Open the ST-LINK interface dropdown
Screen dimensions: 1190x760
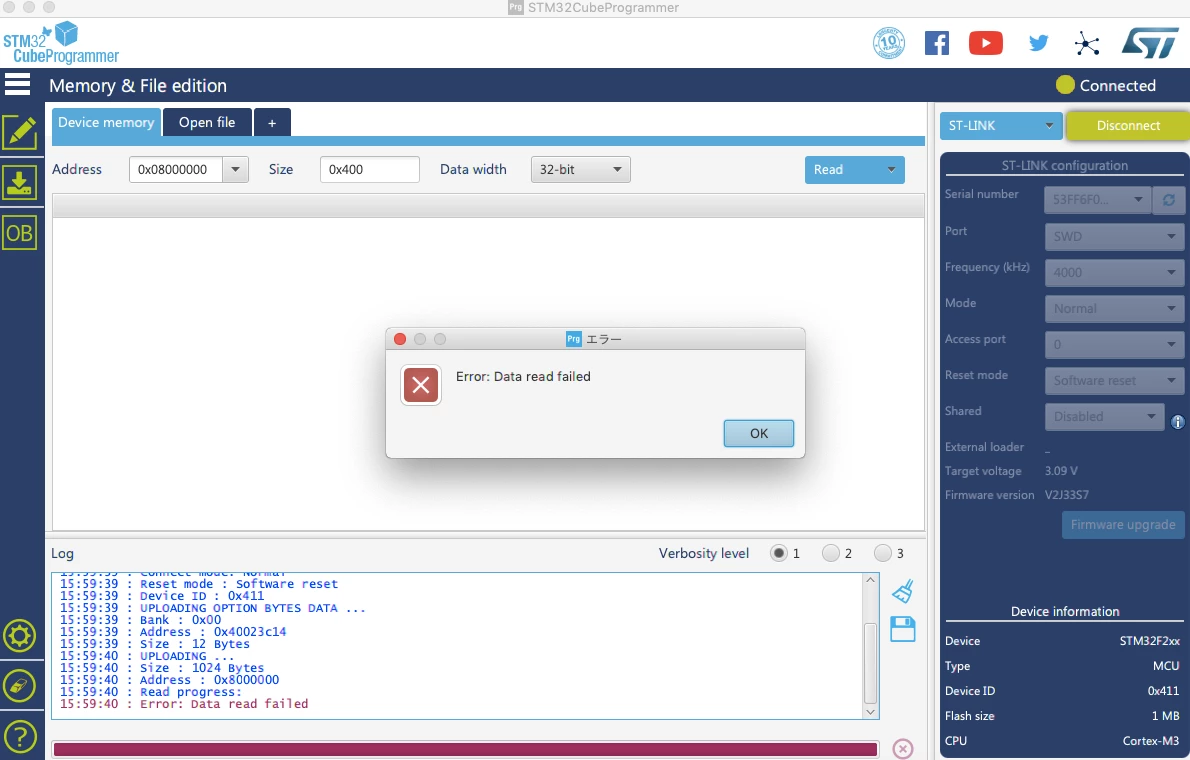click(1000, 125)
